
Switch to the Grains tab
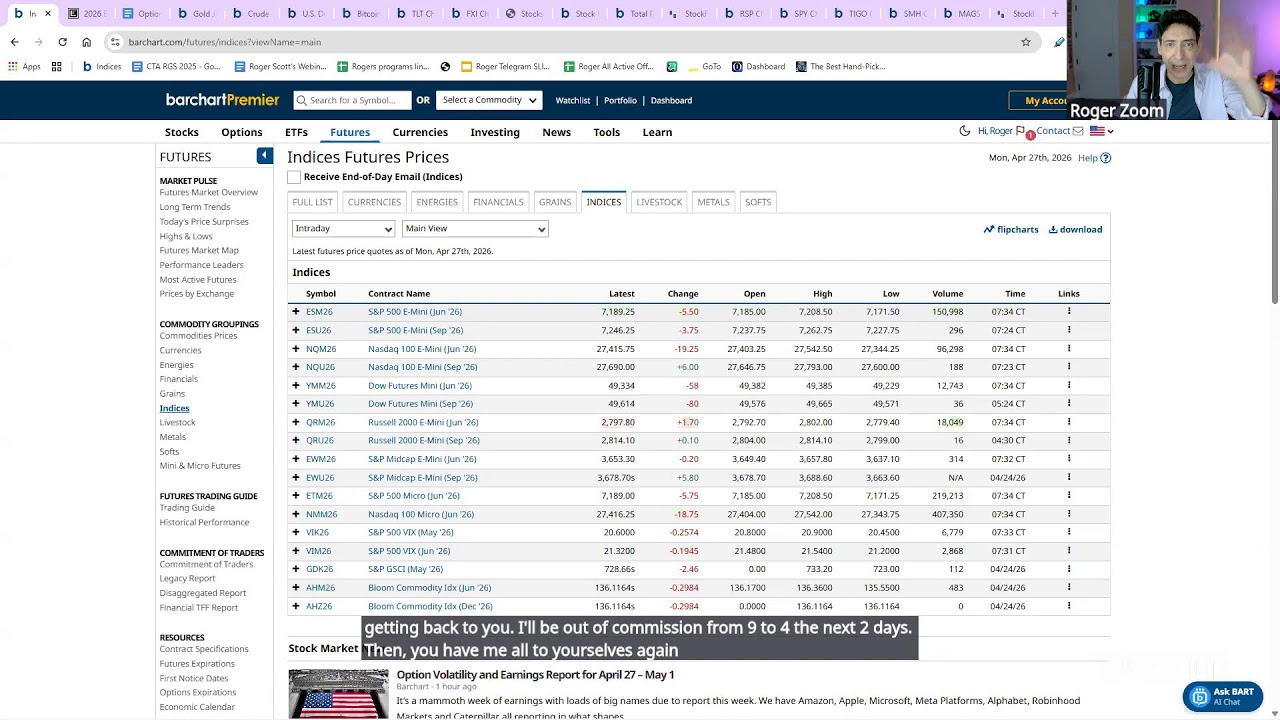(555, 202)
